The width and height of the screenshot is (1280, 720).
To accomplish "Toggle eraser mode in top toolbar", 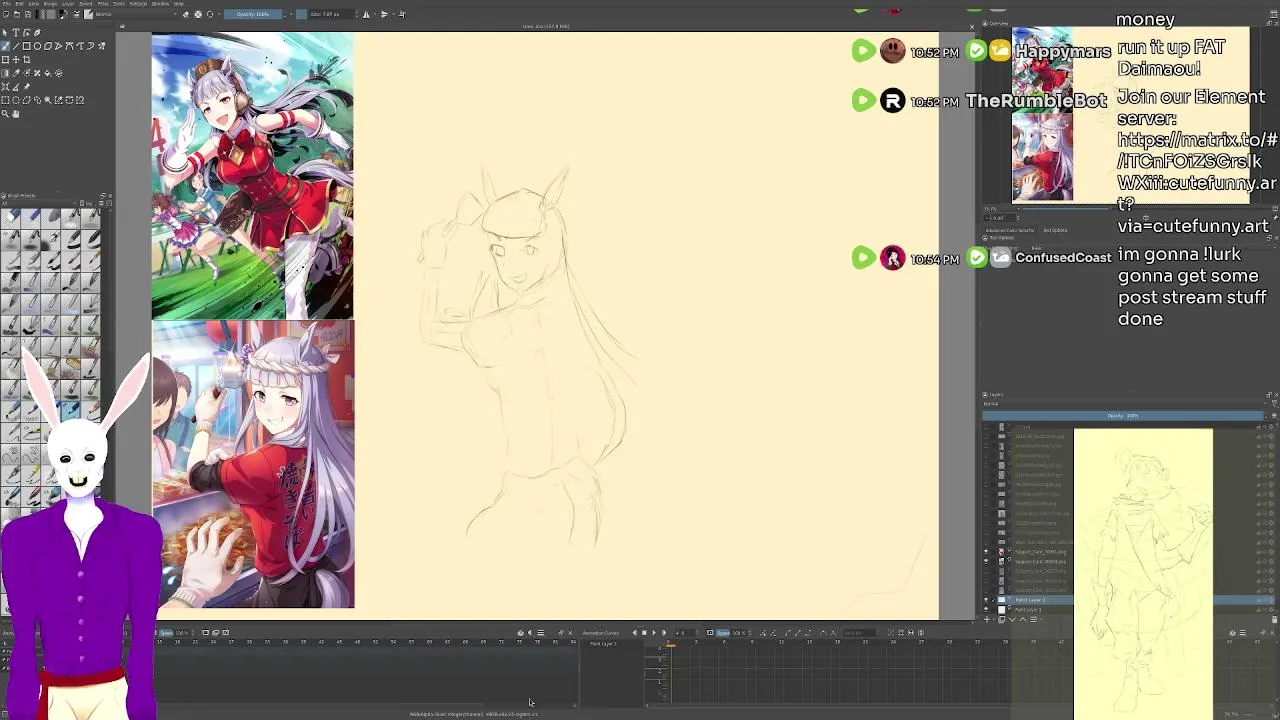I will (186, 14).
